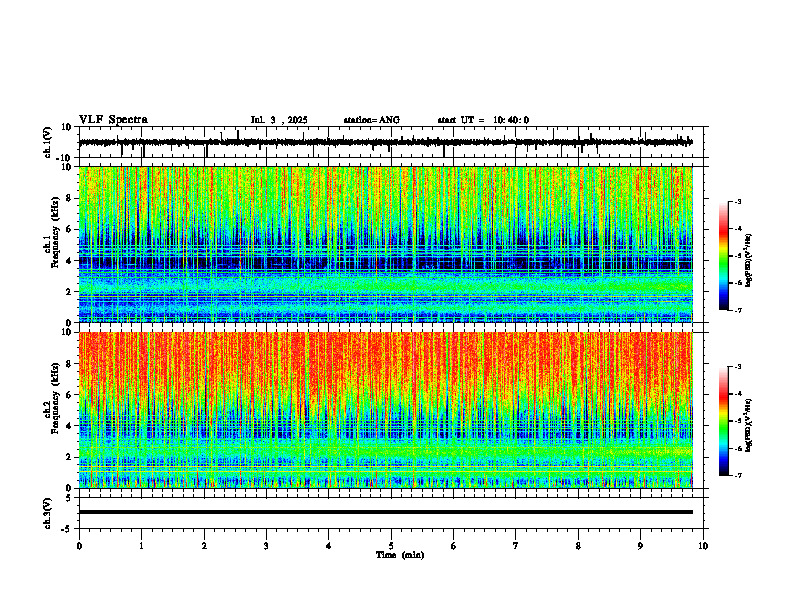Click the "VLF Spectra" plot title
The height and width of the screenshot is (612, 792).
(x=113, y=120)
